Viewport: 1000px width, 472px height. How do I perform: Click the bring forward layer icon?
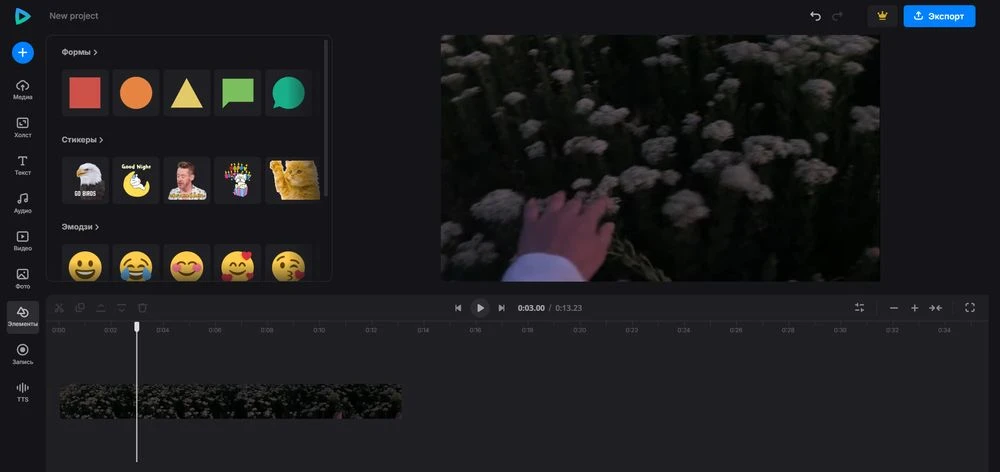point(101,307)
